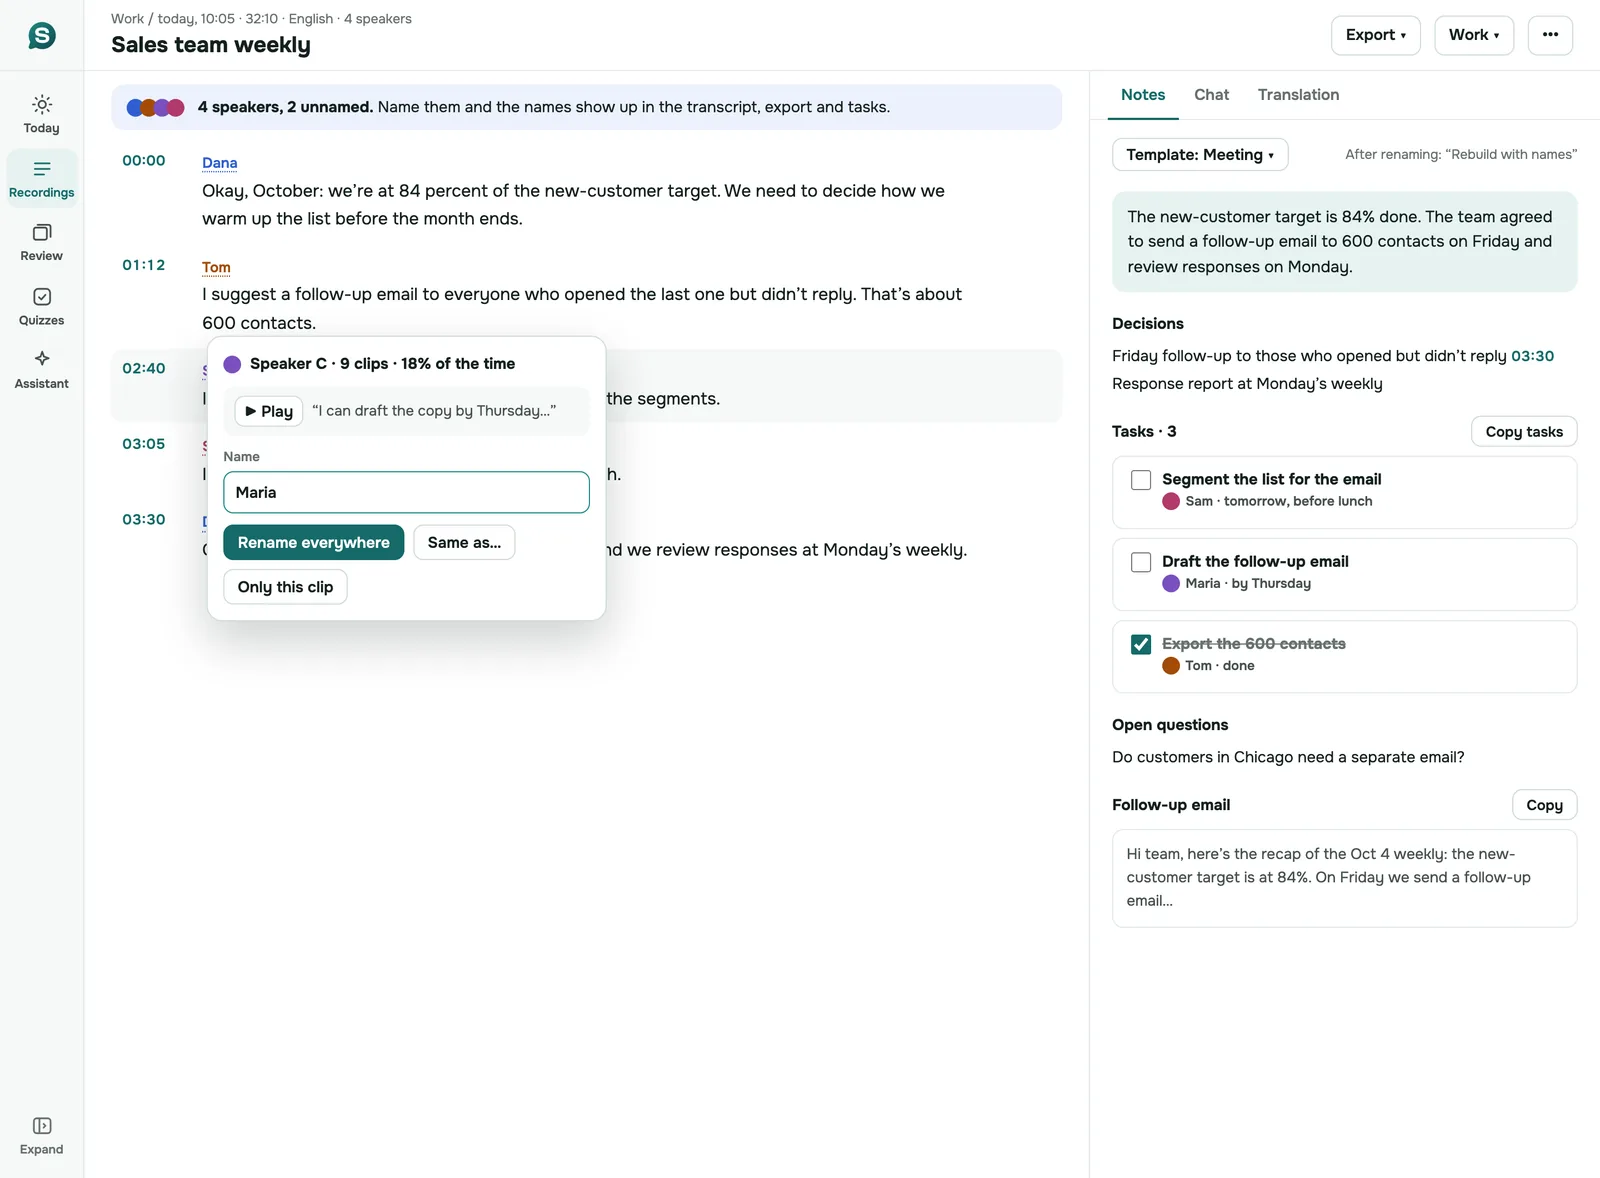
Task: Click Rename everywhere button
Action: 313,542
